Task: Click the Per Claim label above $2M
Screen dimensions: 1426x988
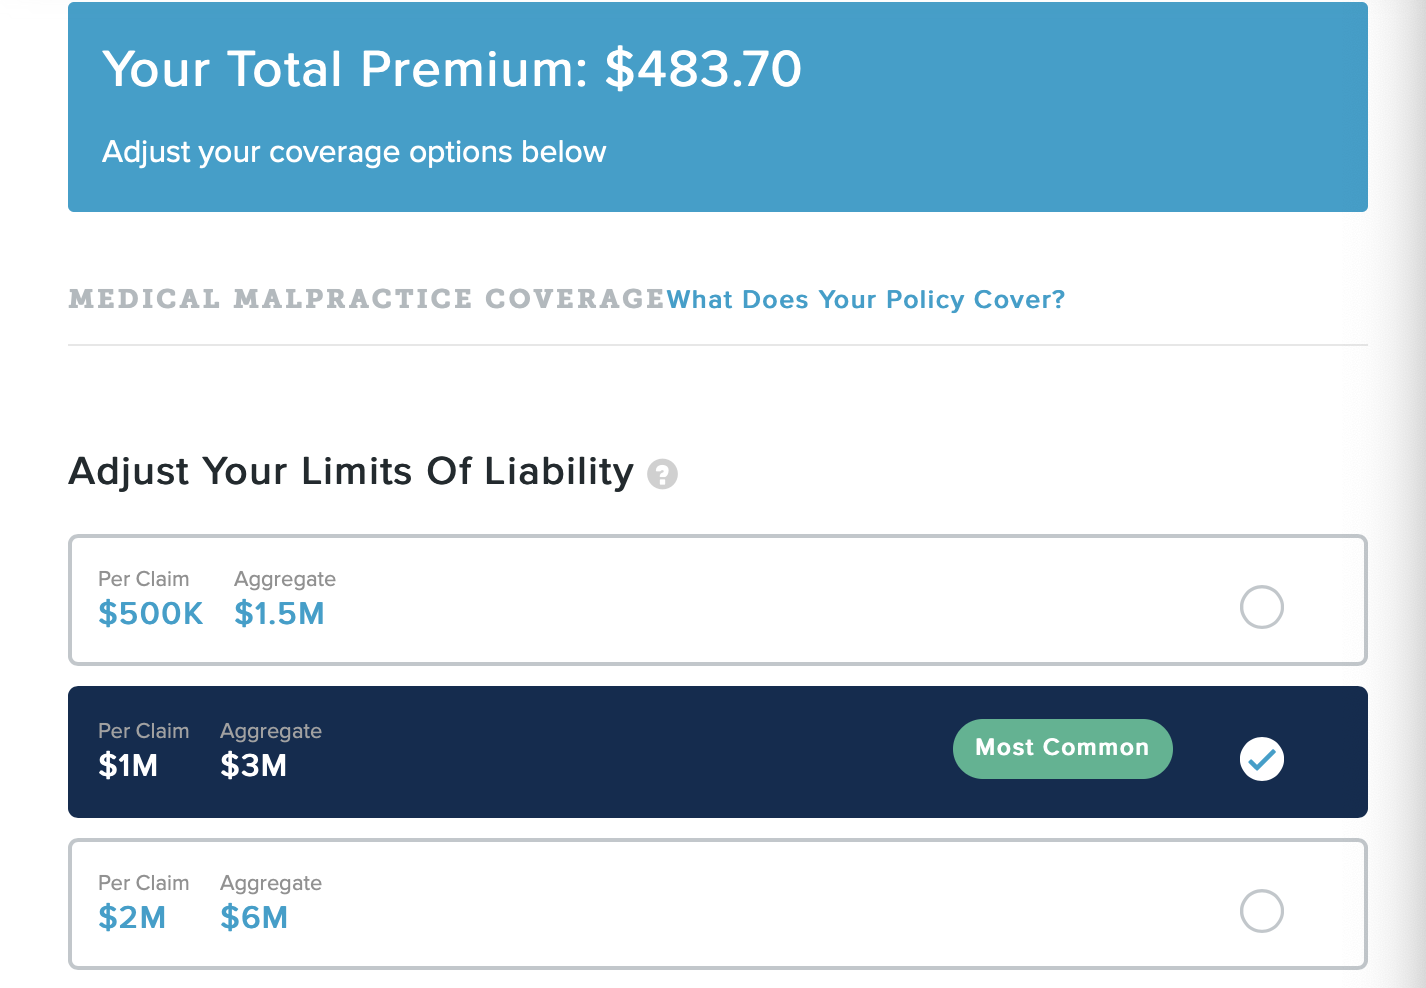Action: pos(143,883)
